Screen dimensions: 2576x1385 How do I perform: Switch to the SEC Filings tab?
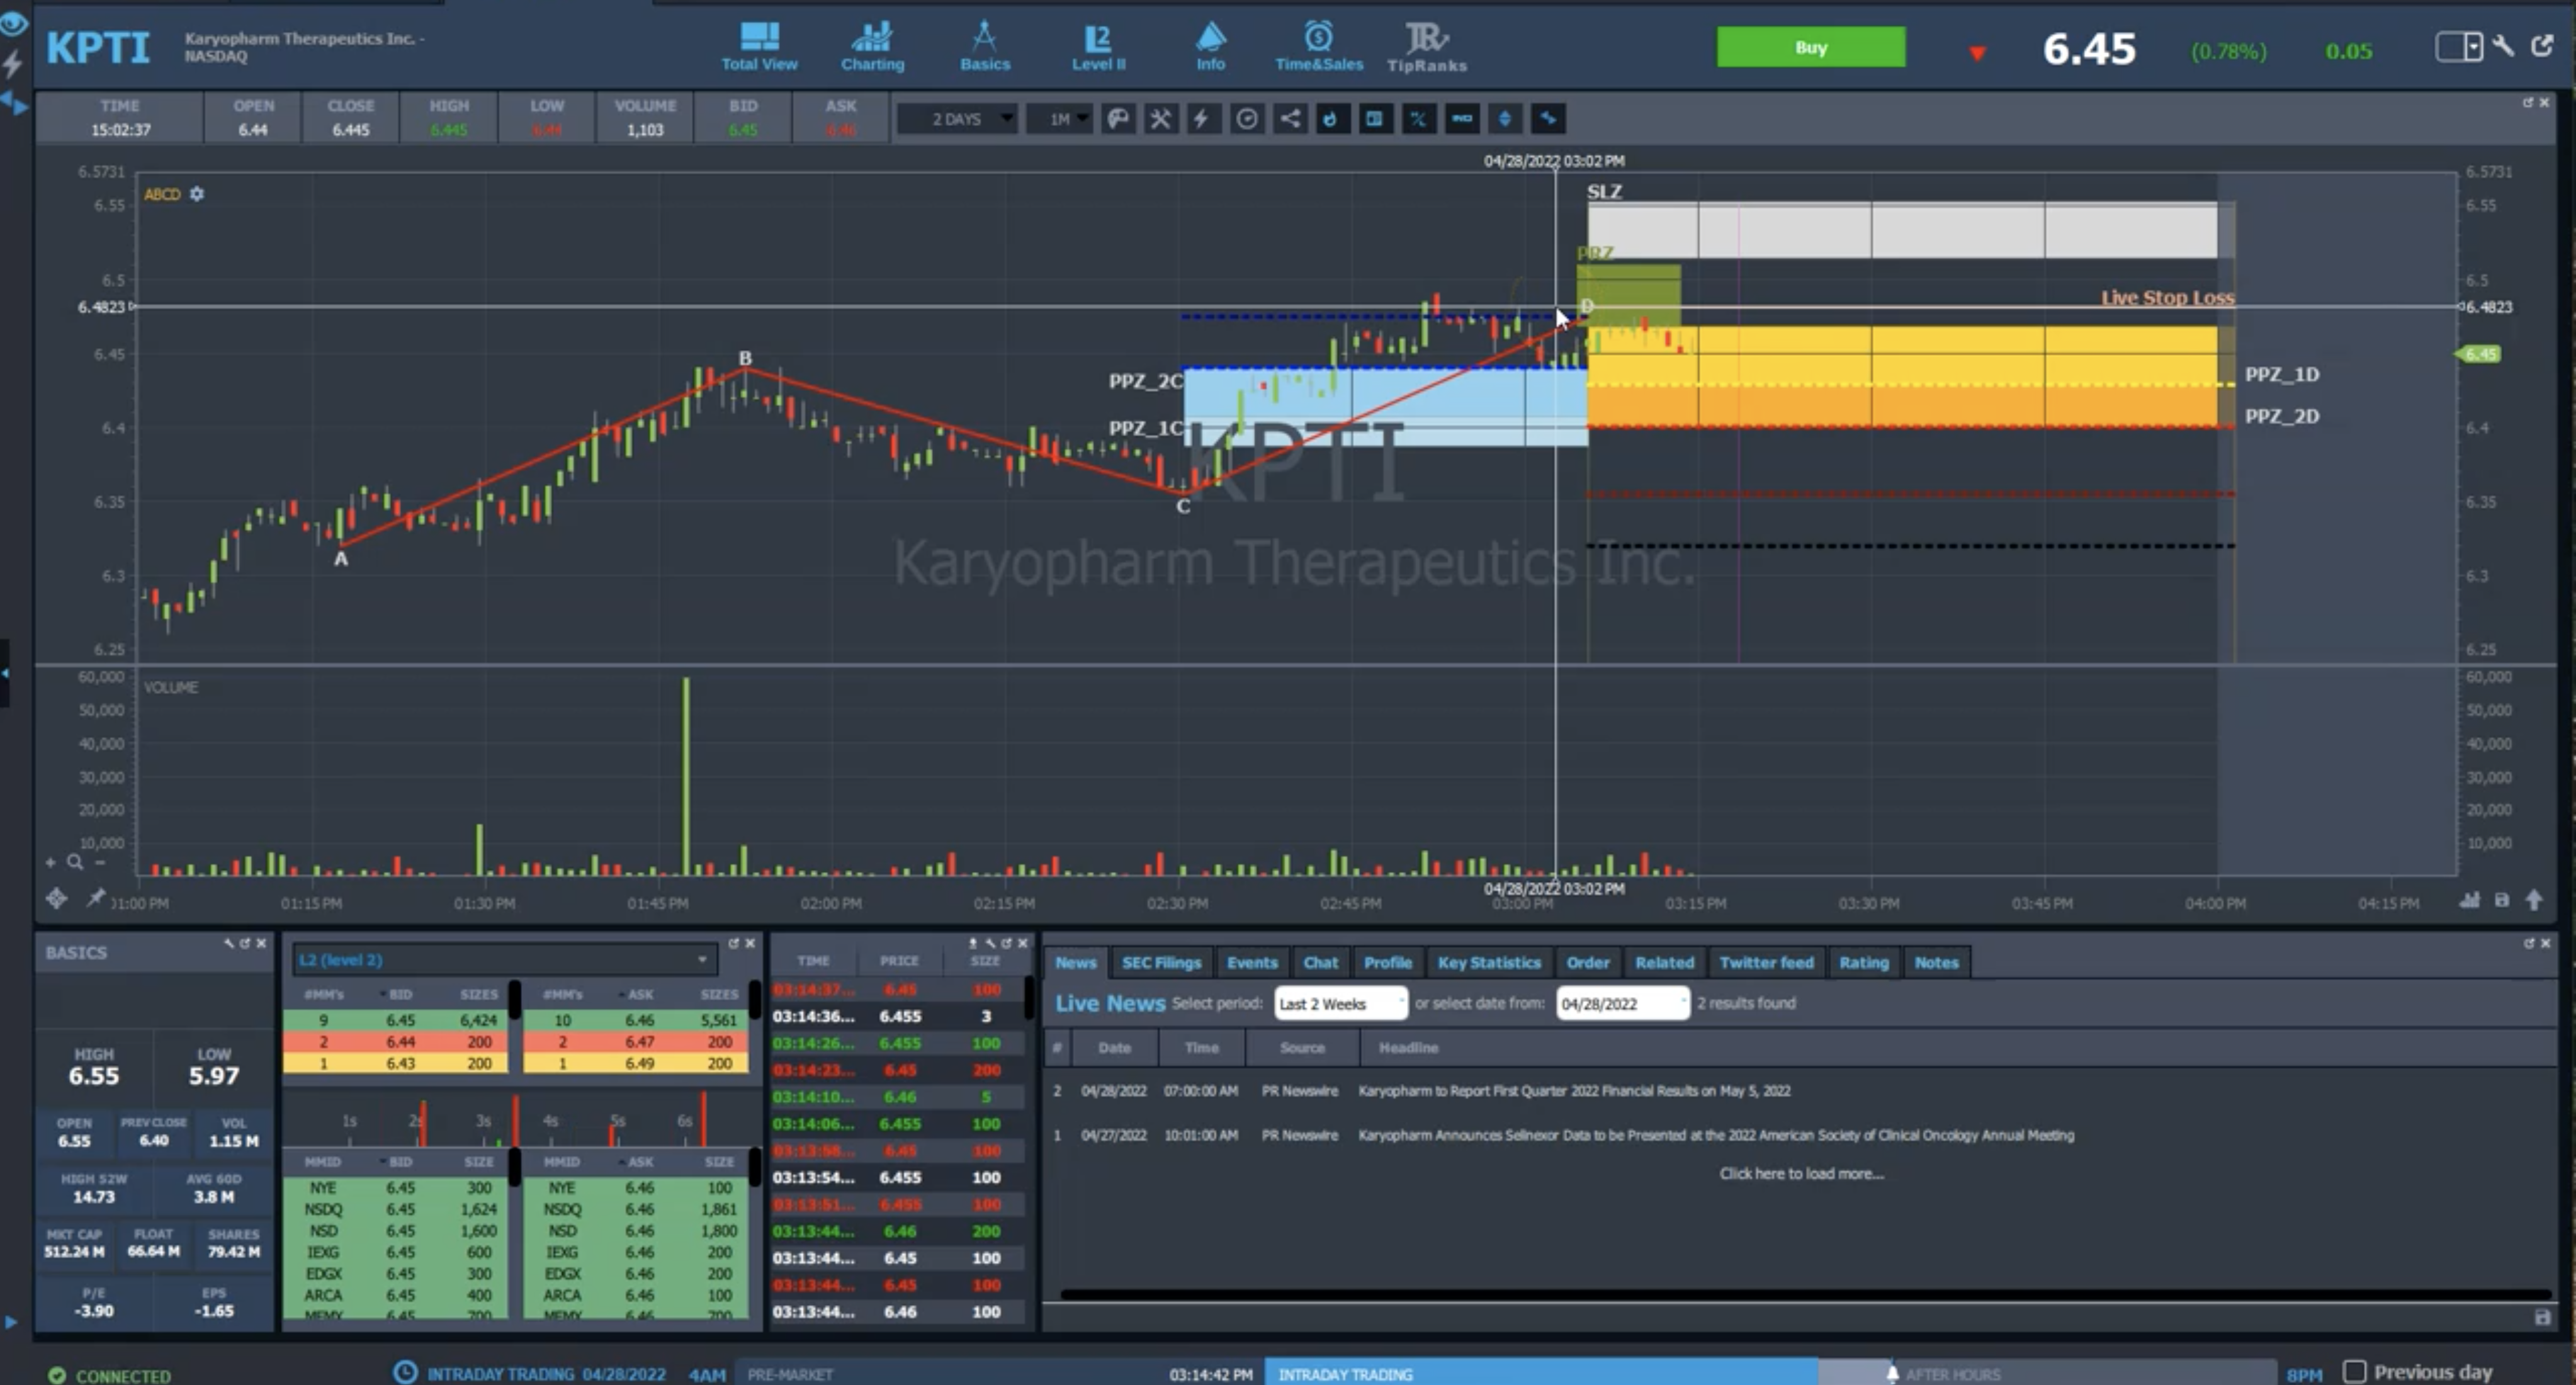coord(1161,962)
